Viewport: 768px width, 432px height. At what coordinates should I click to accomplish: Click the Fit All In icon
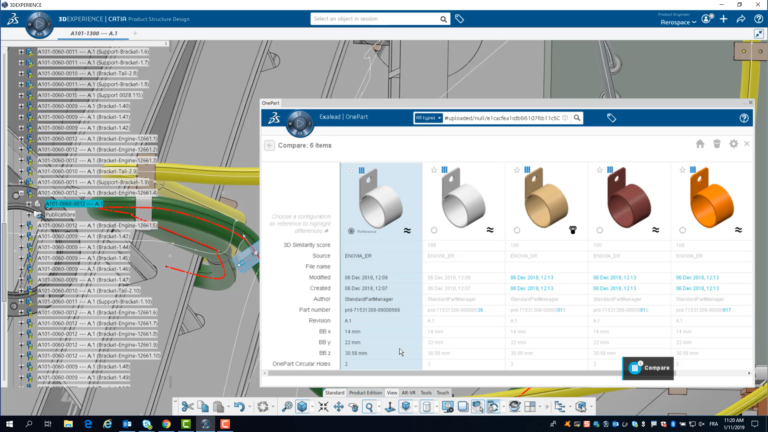click(x=323, y=407)
